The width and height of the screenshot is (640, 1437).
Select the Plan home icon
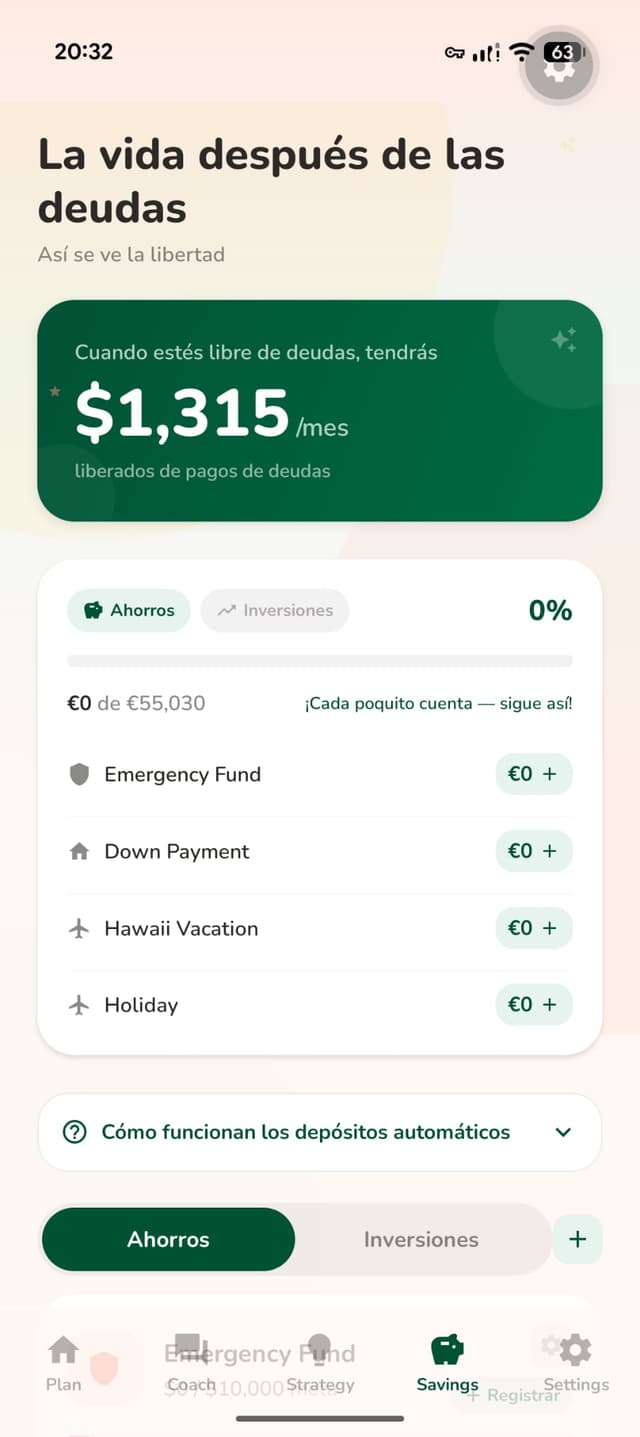point(62,1348)
